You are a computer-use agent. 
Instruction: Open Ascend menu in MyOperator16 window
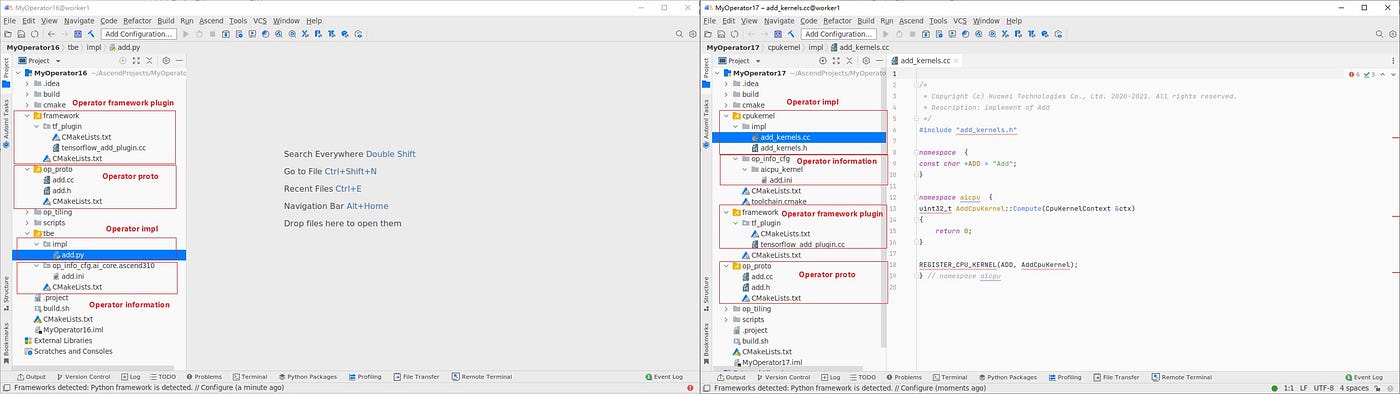(x=211, y=21)
